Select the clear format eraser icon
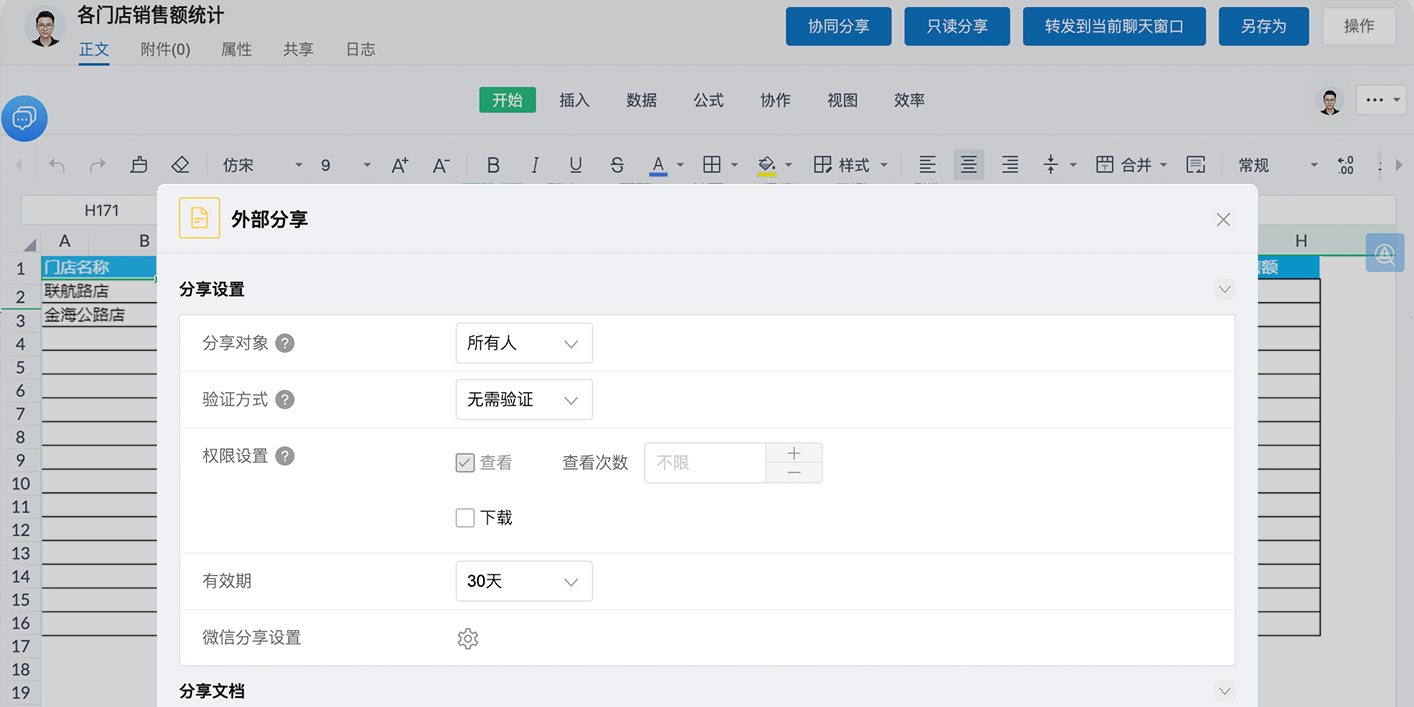Image resolution: width=1414 pixels, height=707 pixels. pyautogui.click(x=180, y=165)
